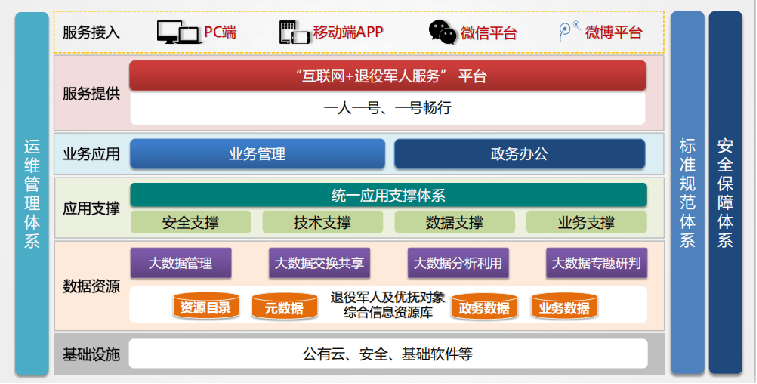Click the 基础设施 layer label
This screenshot has height=384, width=757.
point(91,354)
